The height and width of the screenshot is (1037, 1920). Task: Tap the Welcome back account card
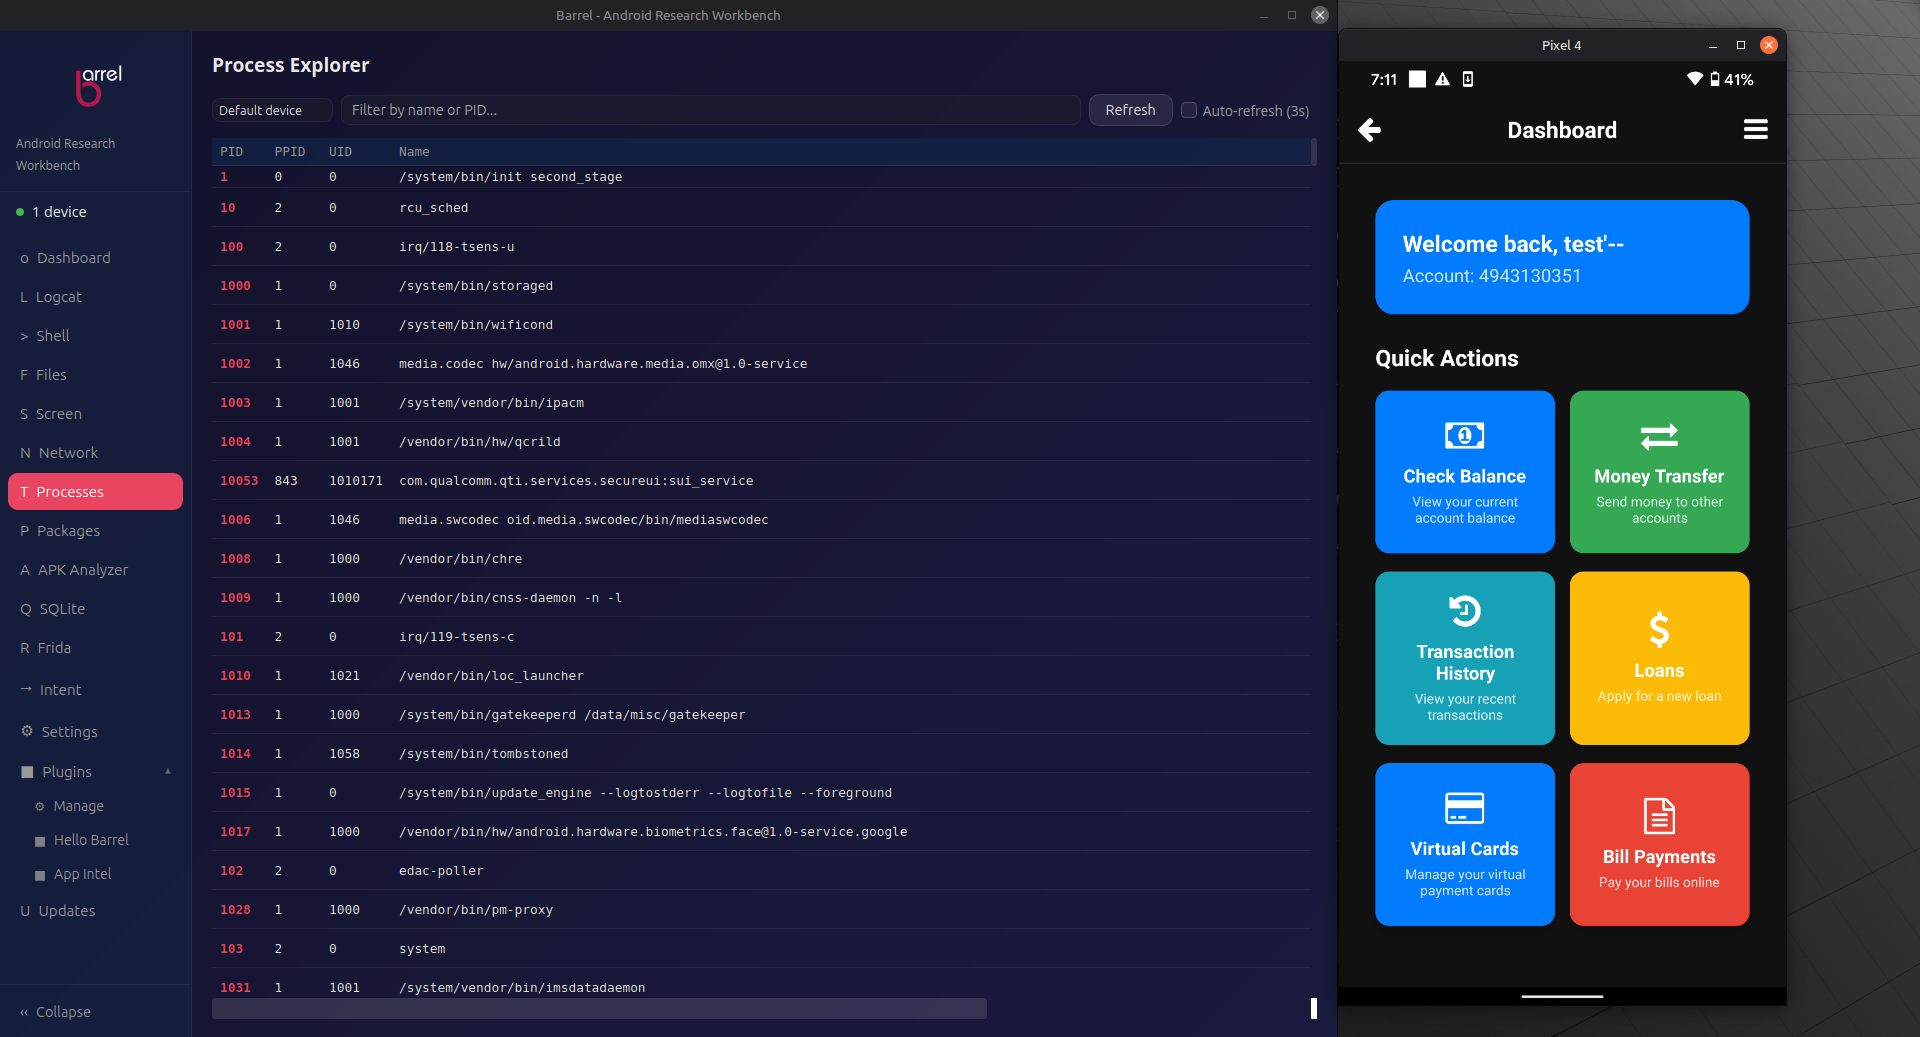pos(1562,257)
